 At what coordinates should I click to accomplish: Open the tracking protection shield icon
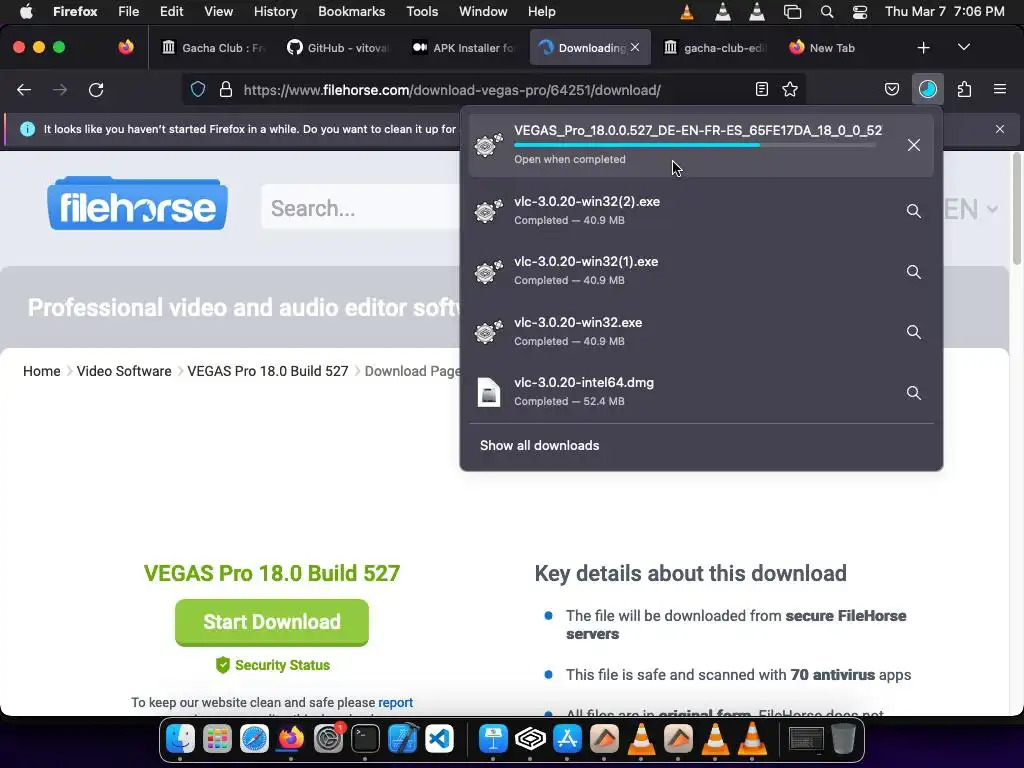(x=198, y=89)
